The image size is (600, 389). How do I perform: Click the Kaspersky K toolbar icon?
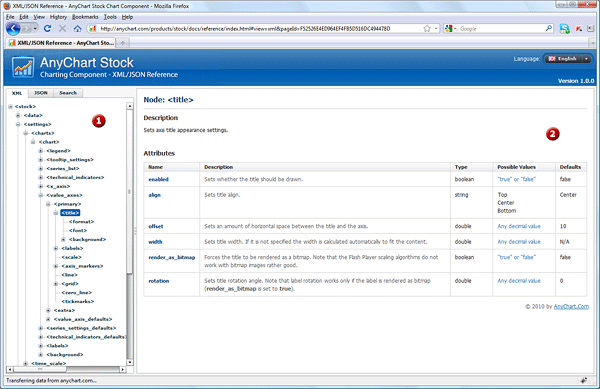tap(579, 29)
